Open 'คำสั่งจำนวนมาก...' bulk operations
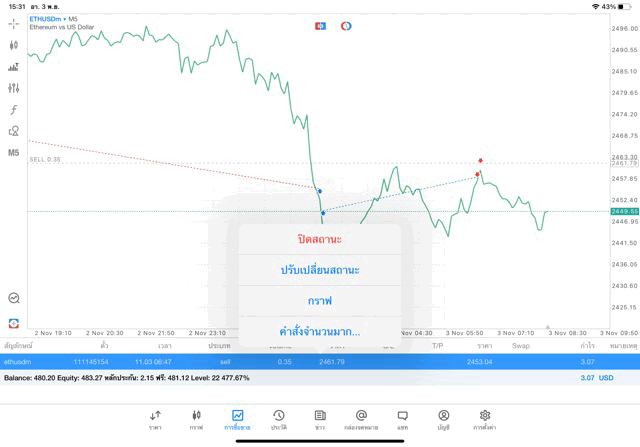Image resolution: width=640 pixels, height=447 pixels. click(x=320, y=331)
